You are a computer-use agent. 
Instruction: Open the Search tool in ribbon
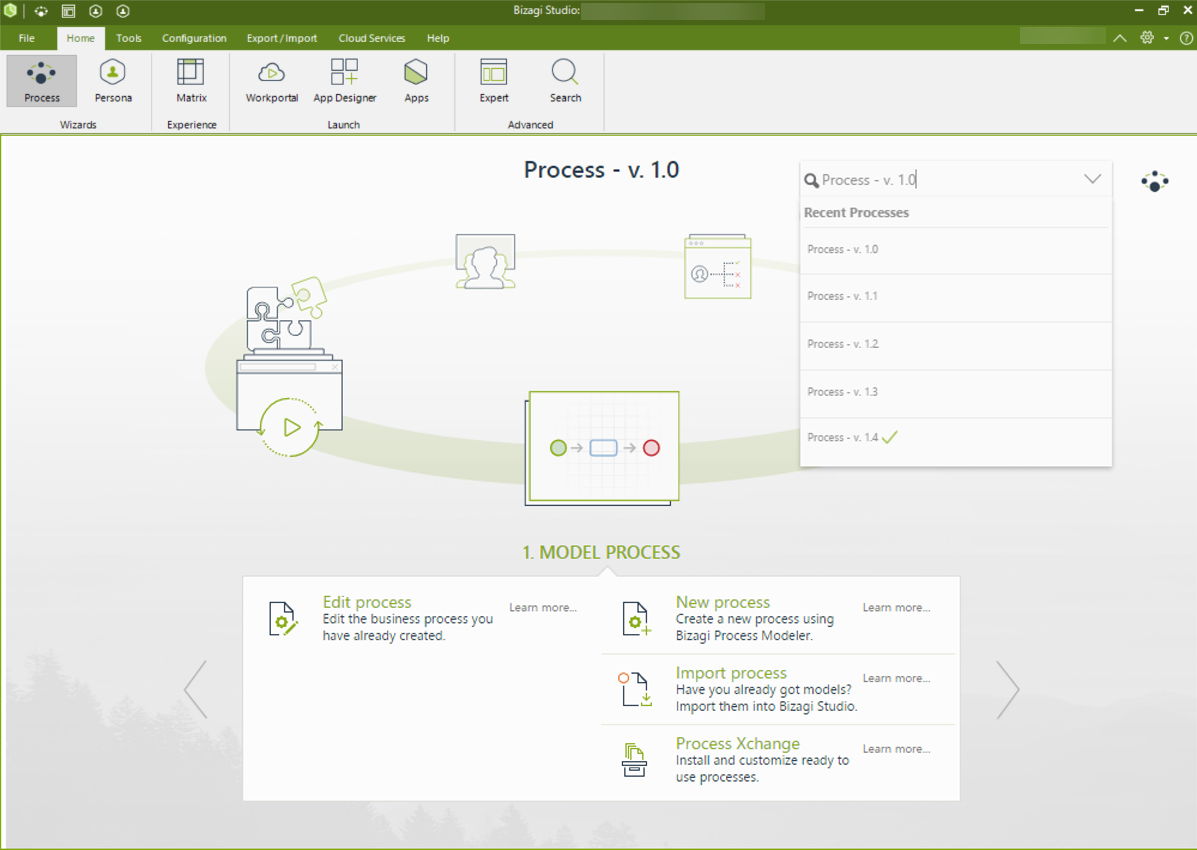[565, 81]
